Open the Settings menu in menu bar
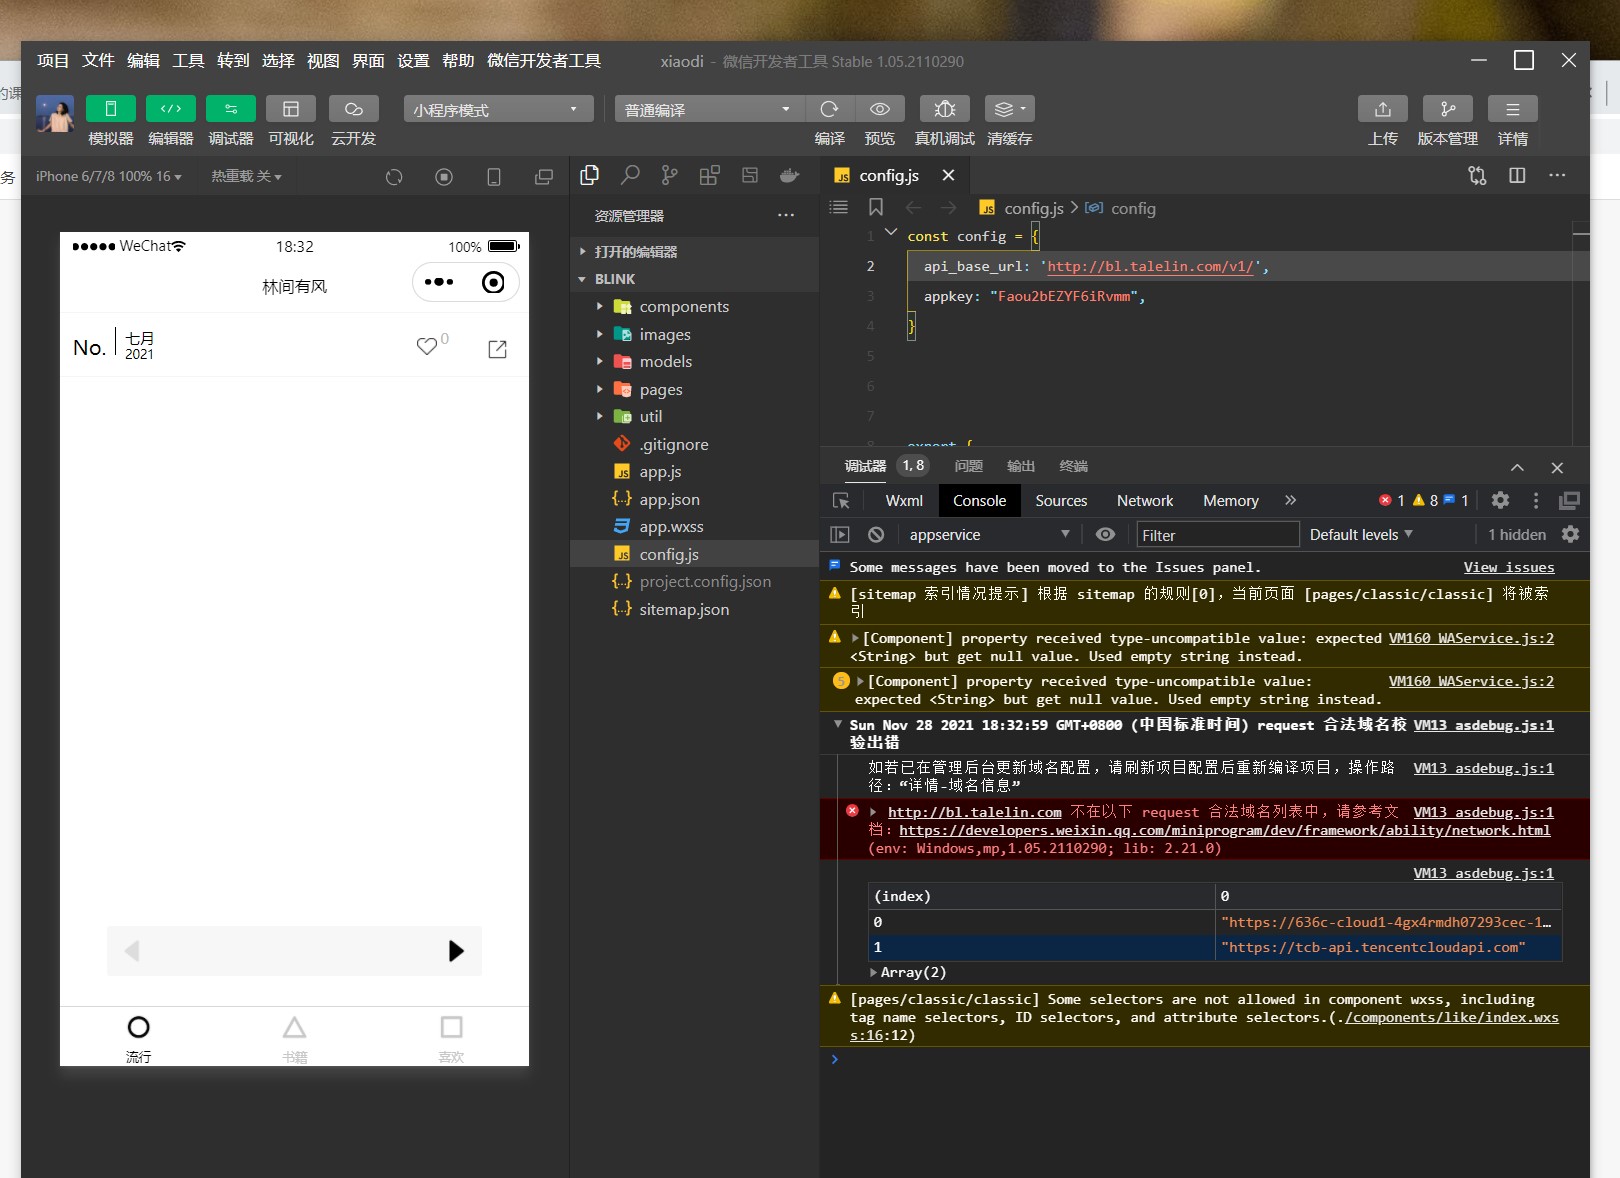Viewport: 1620px width, 1178px height. pyautogui.click(x=412, y=61)
